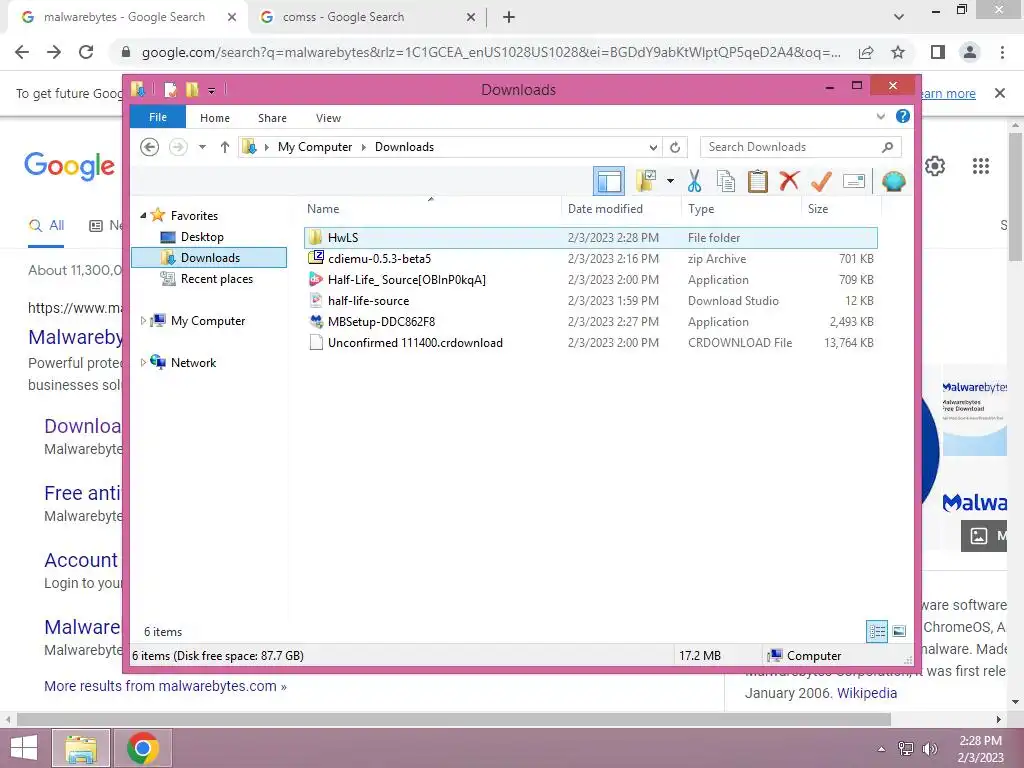Bookmark this page with the star

tap(898, 52)
